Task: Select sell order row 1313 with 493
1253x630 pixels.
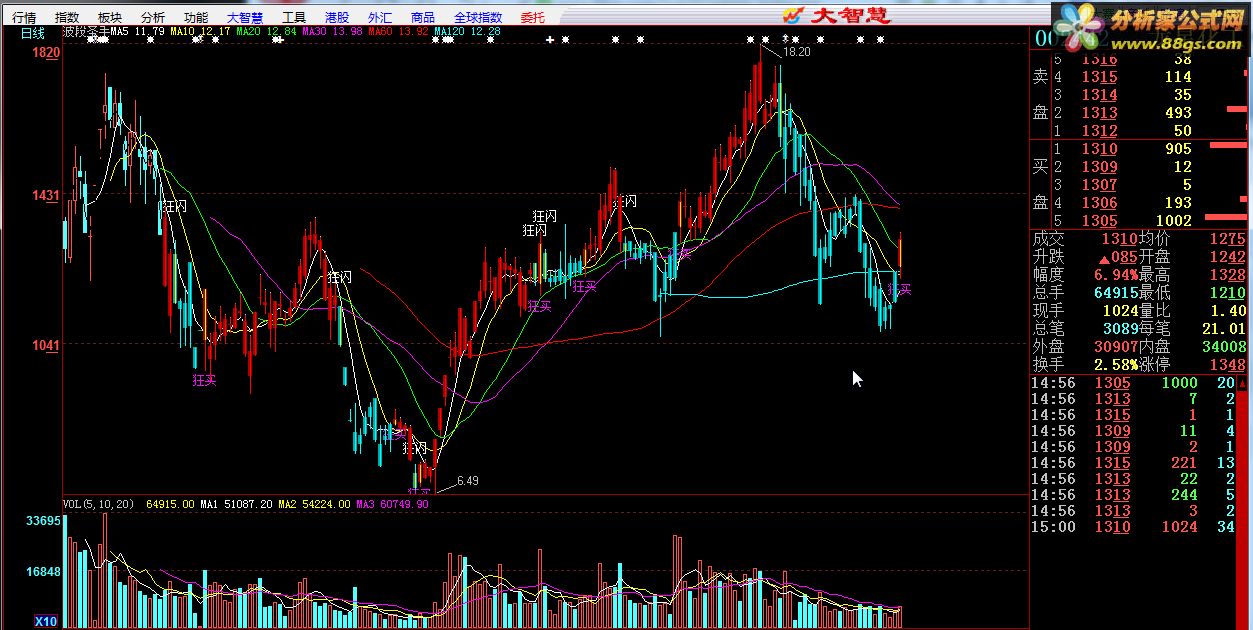Action: point(1140,113)
